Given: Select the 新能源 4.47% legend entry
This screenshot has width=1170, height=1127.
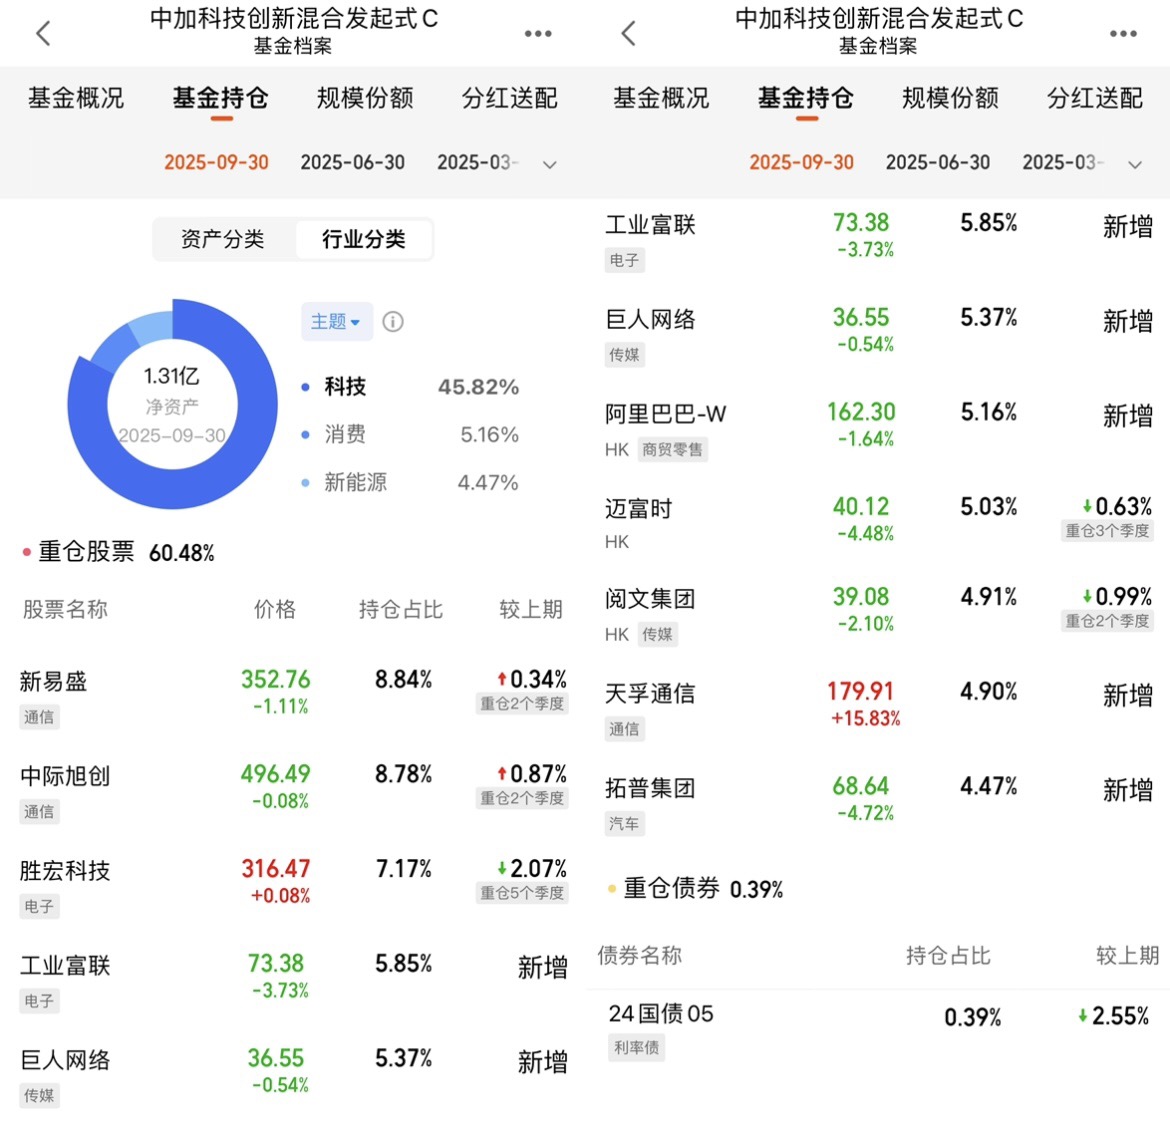Looking at the screenshot, I should click(x=410, y=482).
